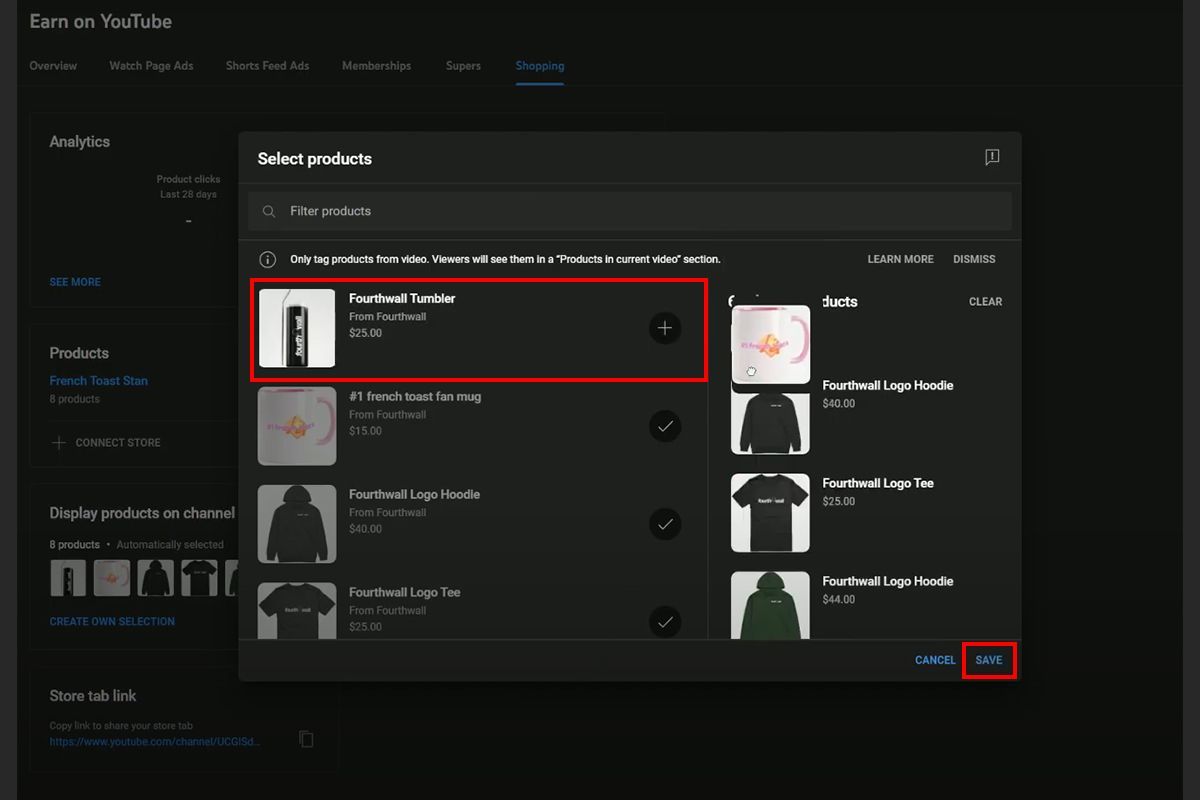Click the 'Automatically selected' label

click(170, 545)
